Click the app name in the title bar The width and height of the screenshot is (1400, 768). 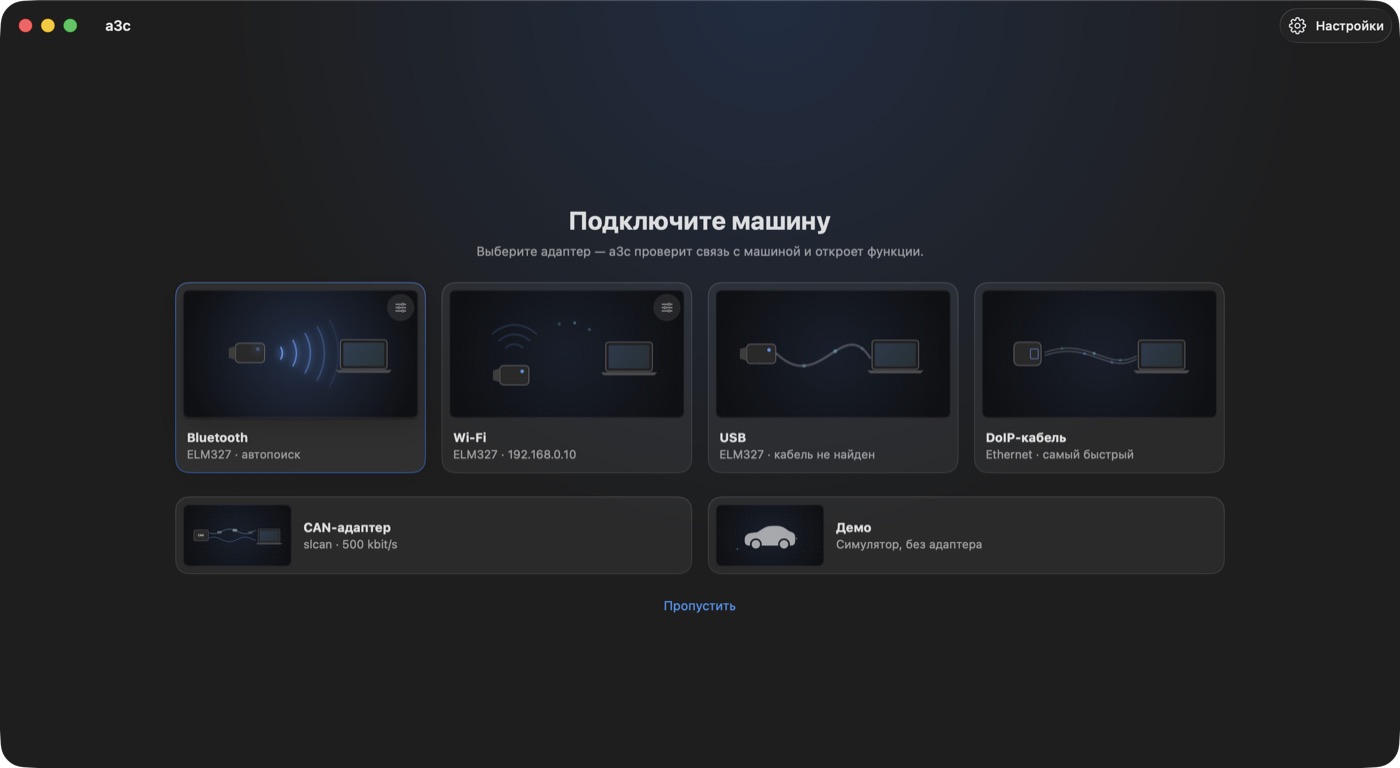point(118,26)
